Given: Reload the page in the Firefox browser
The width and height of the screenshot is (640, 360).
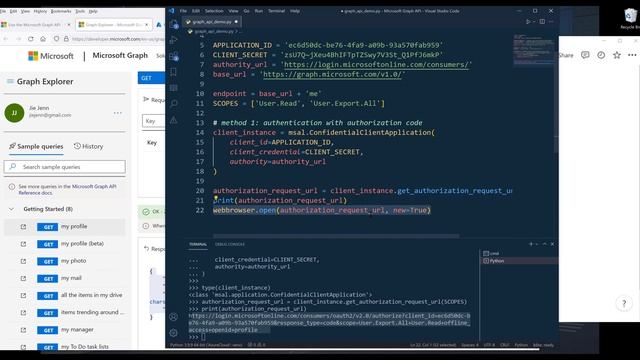Looking at the screenshot, I should pyautogui.click(x=31, y=39).
